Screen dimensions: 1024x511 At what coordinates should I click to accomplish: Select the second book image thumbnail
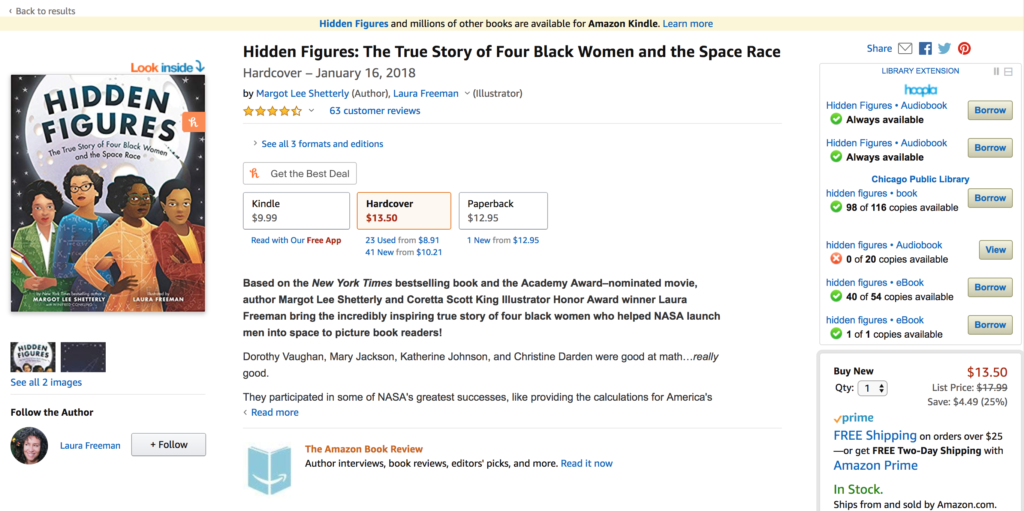click(x=83, y=357)
